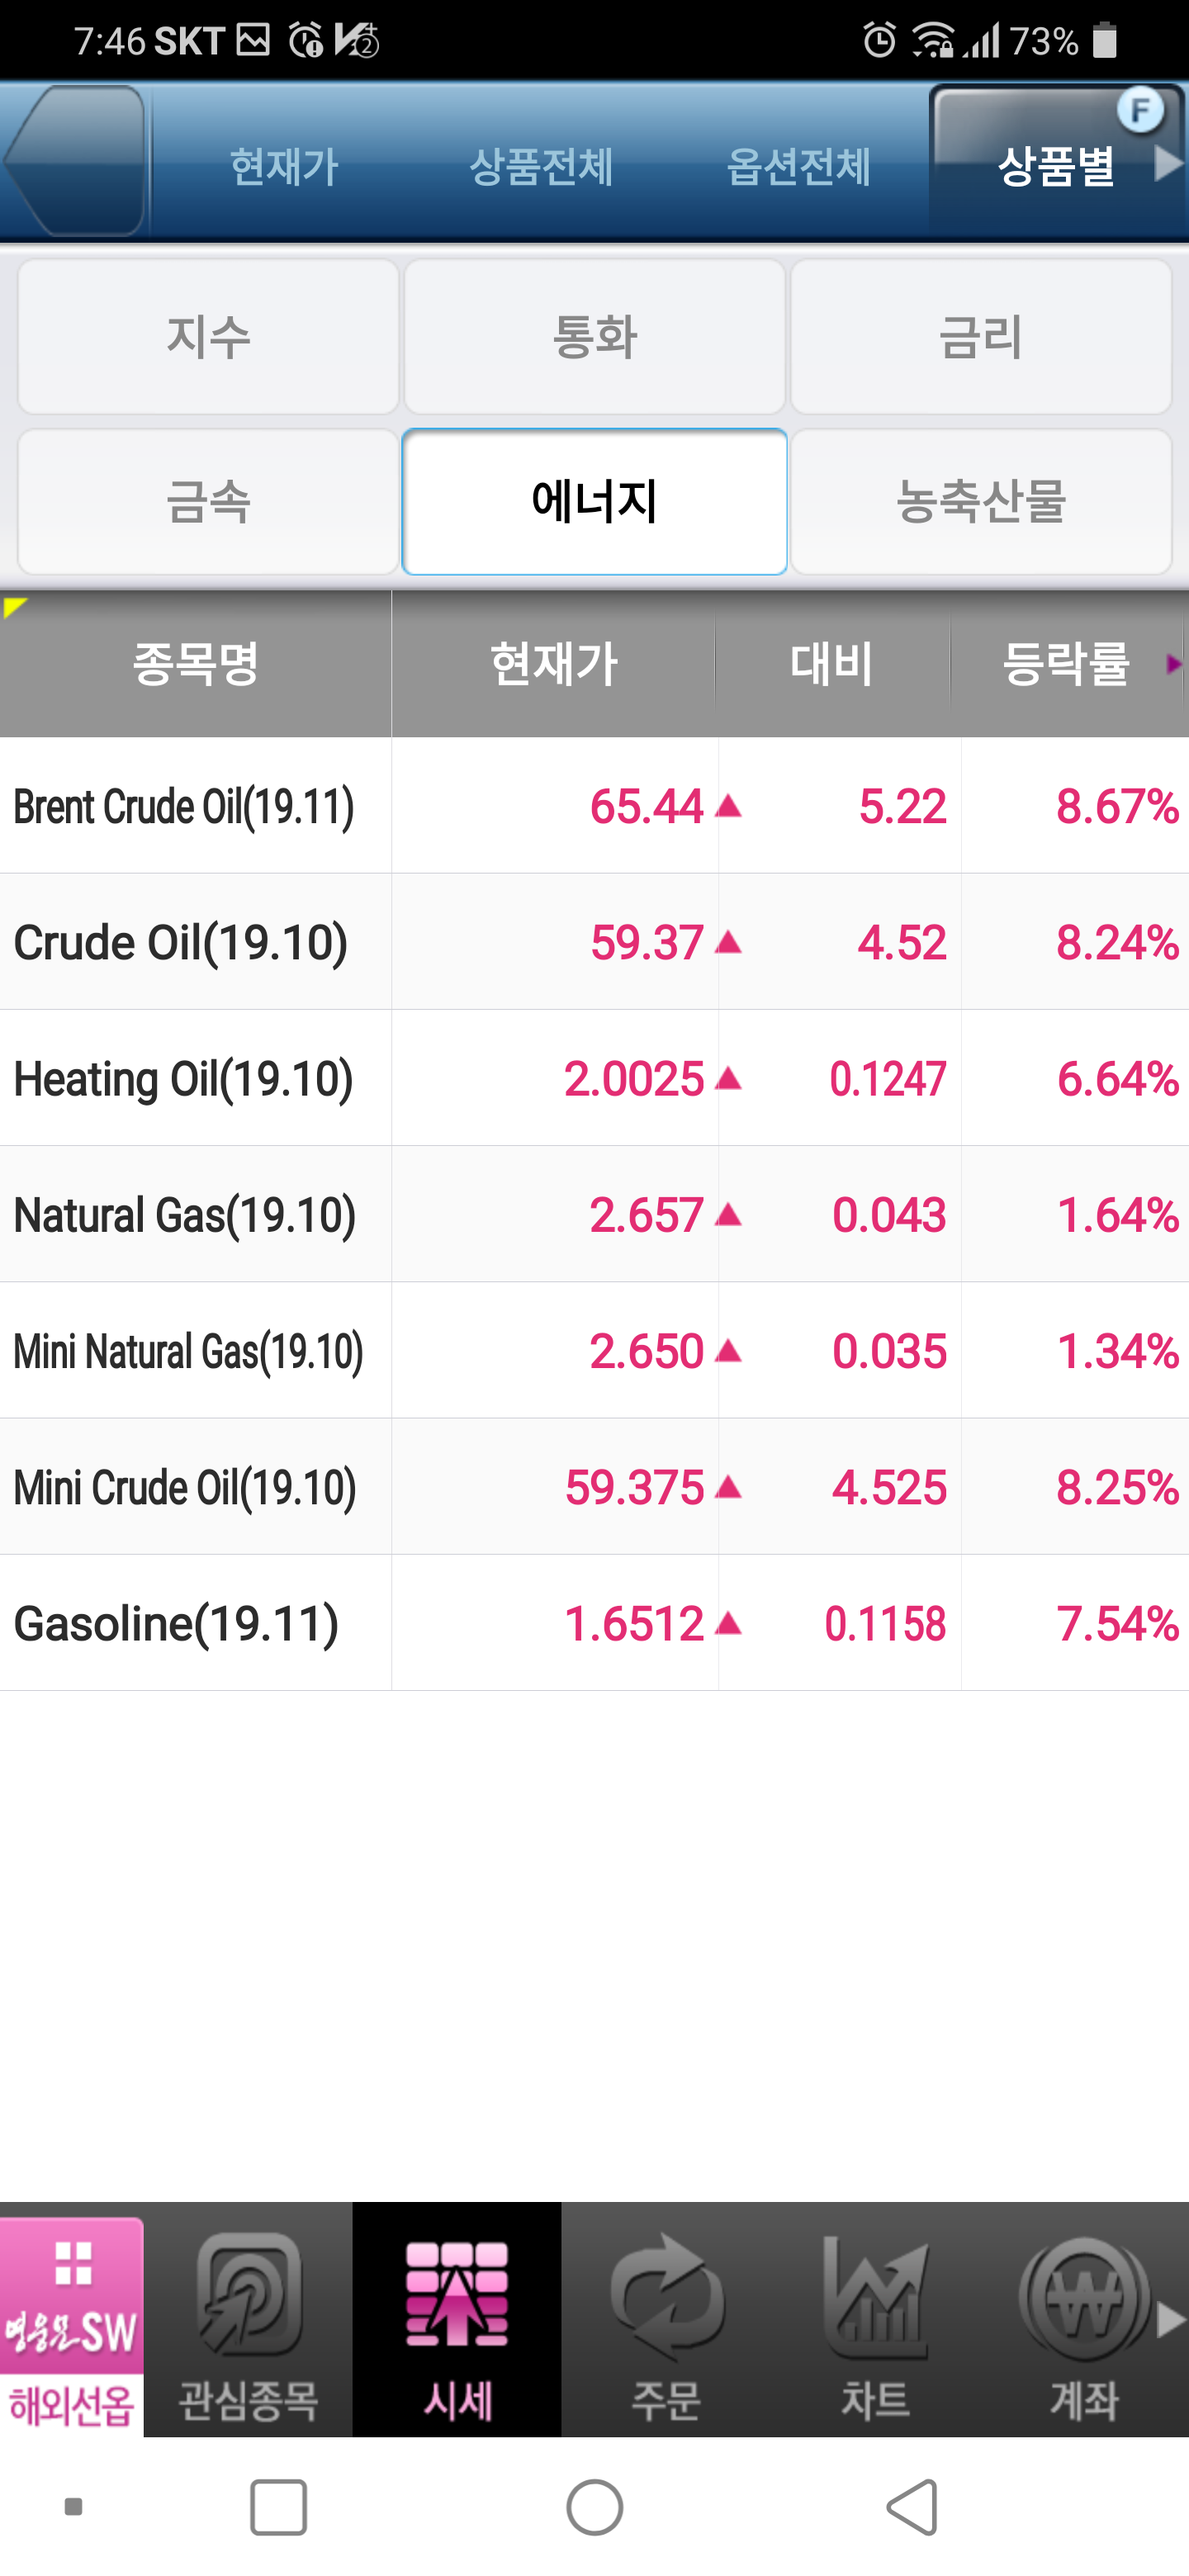Tap the back arrow button
The width and height of the screenshot is (1189, 2576).
(76, 162)
